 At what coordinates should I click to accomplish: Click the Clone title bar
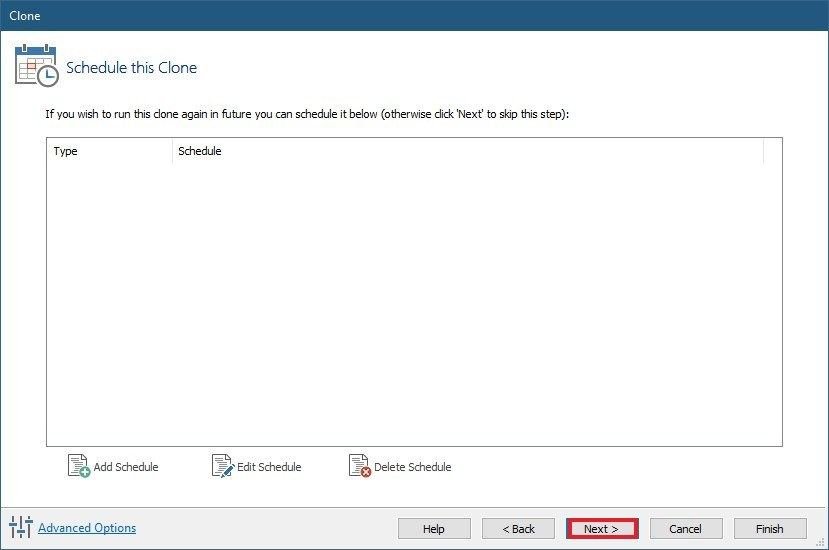click(414, 15)
